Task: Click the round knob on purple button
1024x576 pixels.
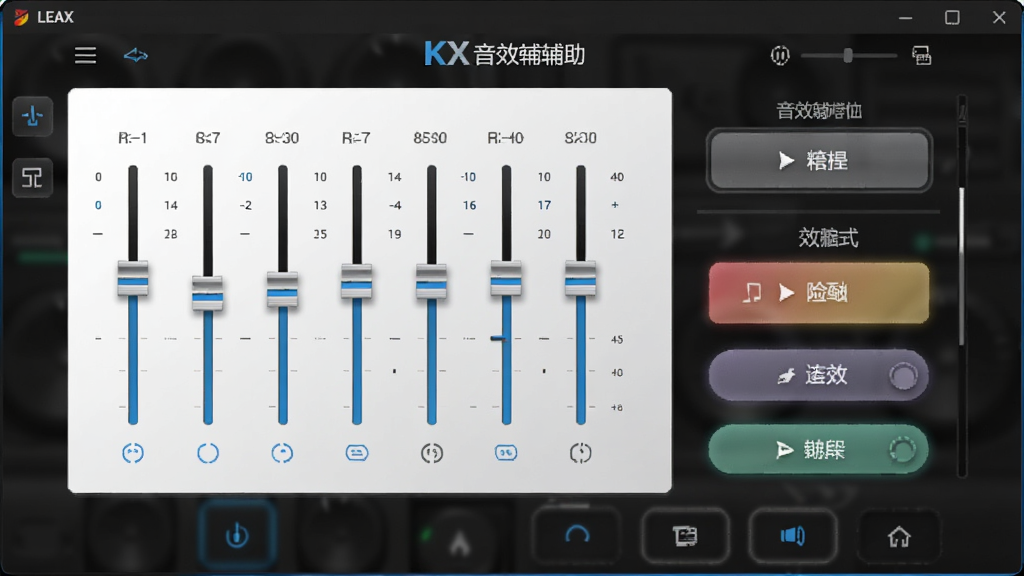Action: [x=903, y=376]
